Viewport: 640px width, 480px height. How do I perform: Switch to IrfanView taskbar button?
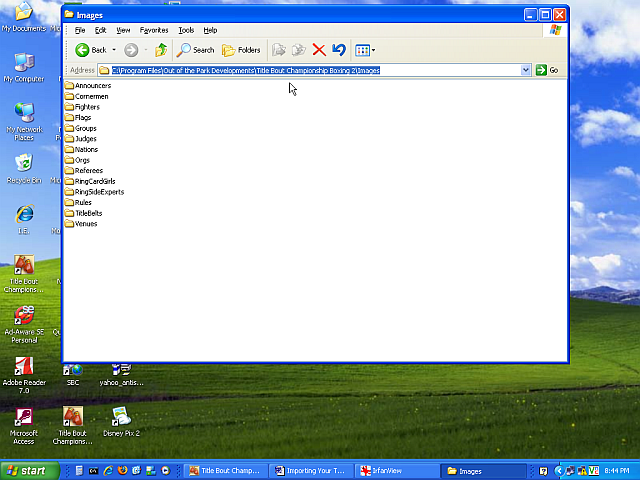pyautogui.click(x=396, y=471)
